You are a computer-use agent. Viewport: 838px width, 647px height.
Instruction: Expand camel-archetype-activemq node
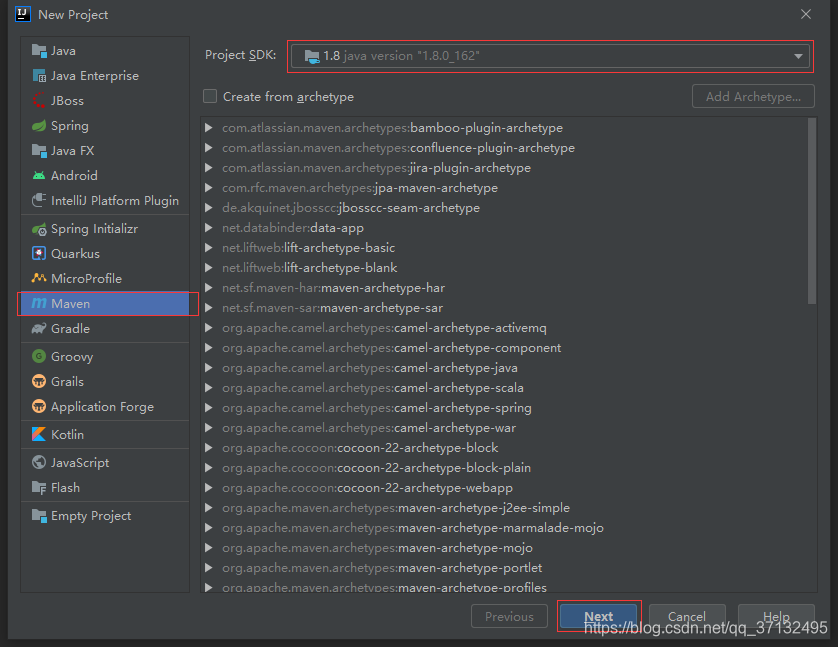[x=209, y=328]
